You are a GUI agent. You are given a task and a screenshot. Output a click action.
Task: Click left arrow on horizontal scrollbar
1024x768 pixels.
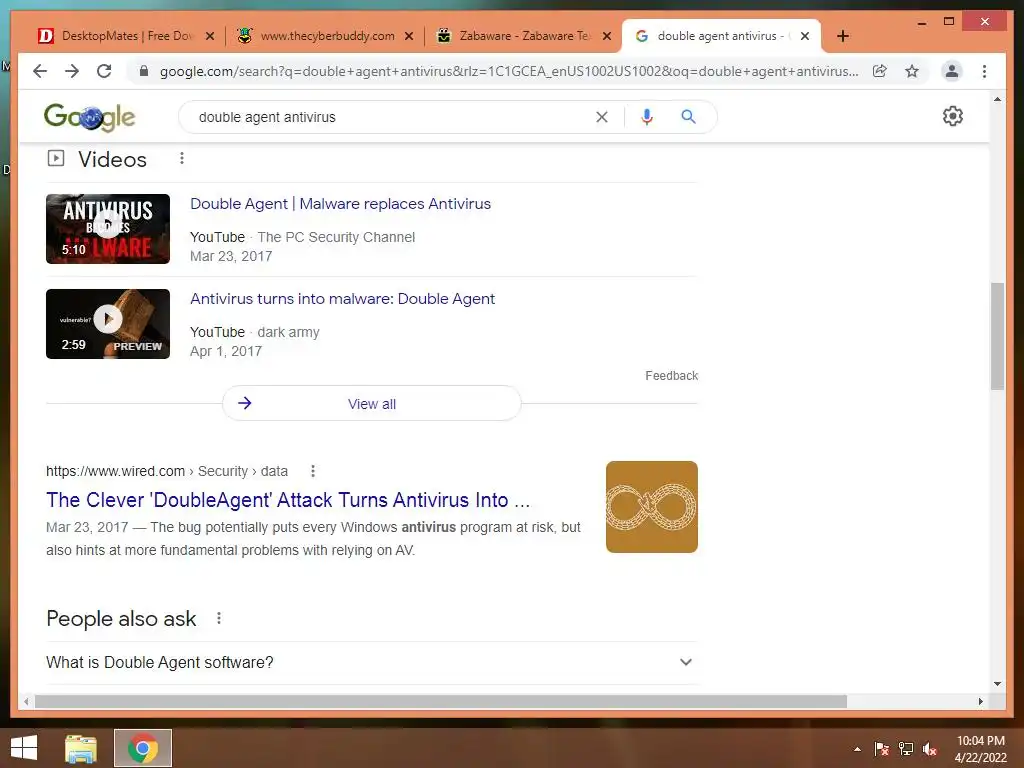[x=25, y=701]
